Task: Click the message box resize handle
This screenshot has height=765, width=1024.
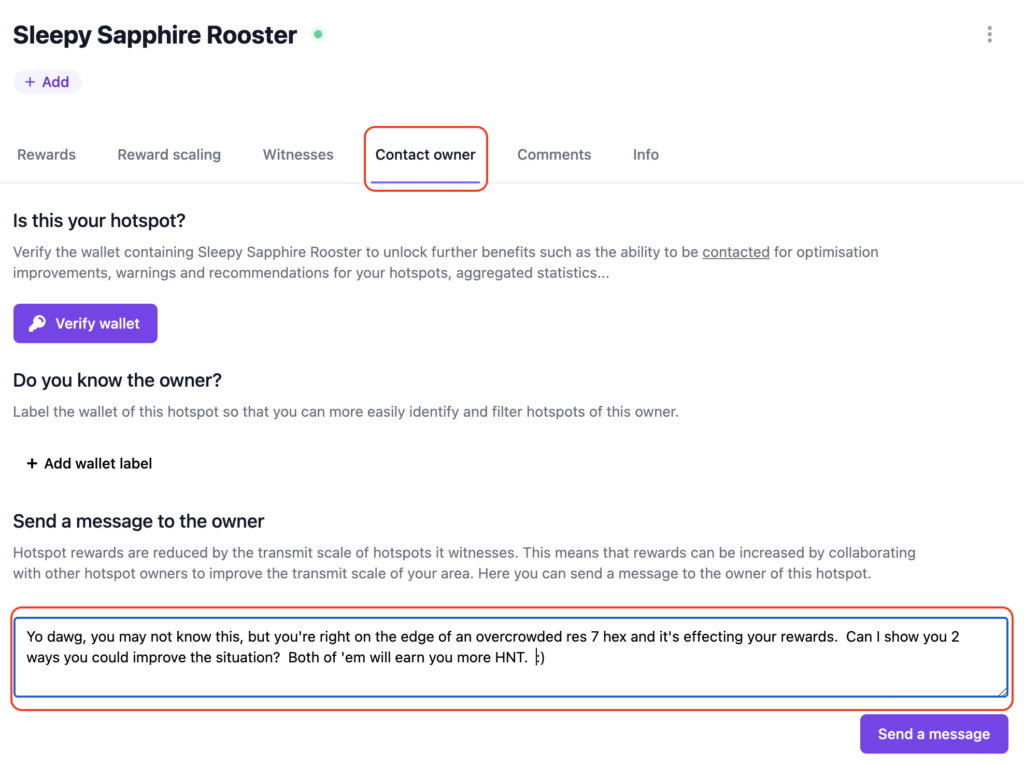Action: pyautogui.click(x=1001, y=690)
